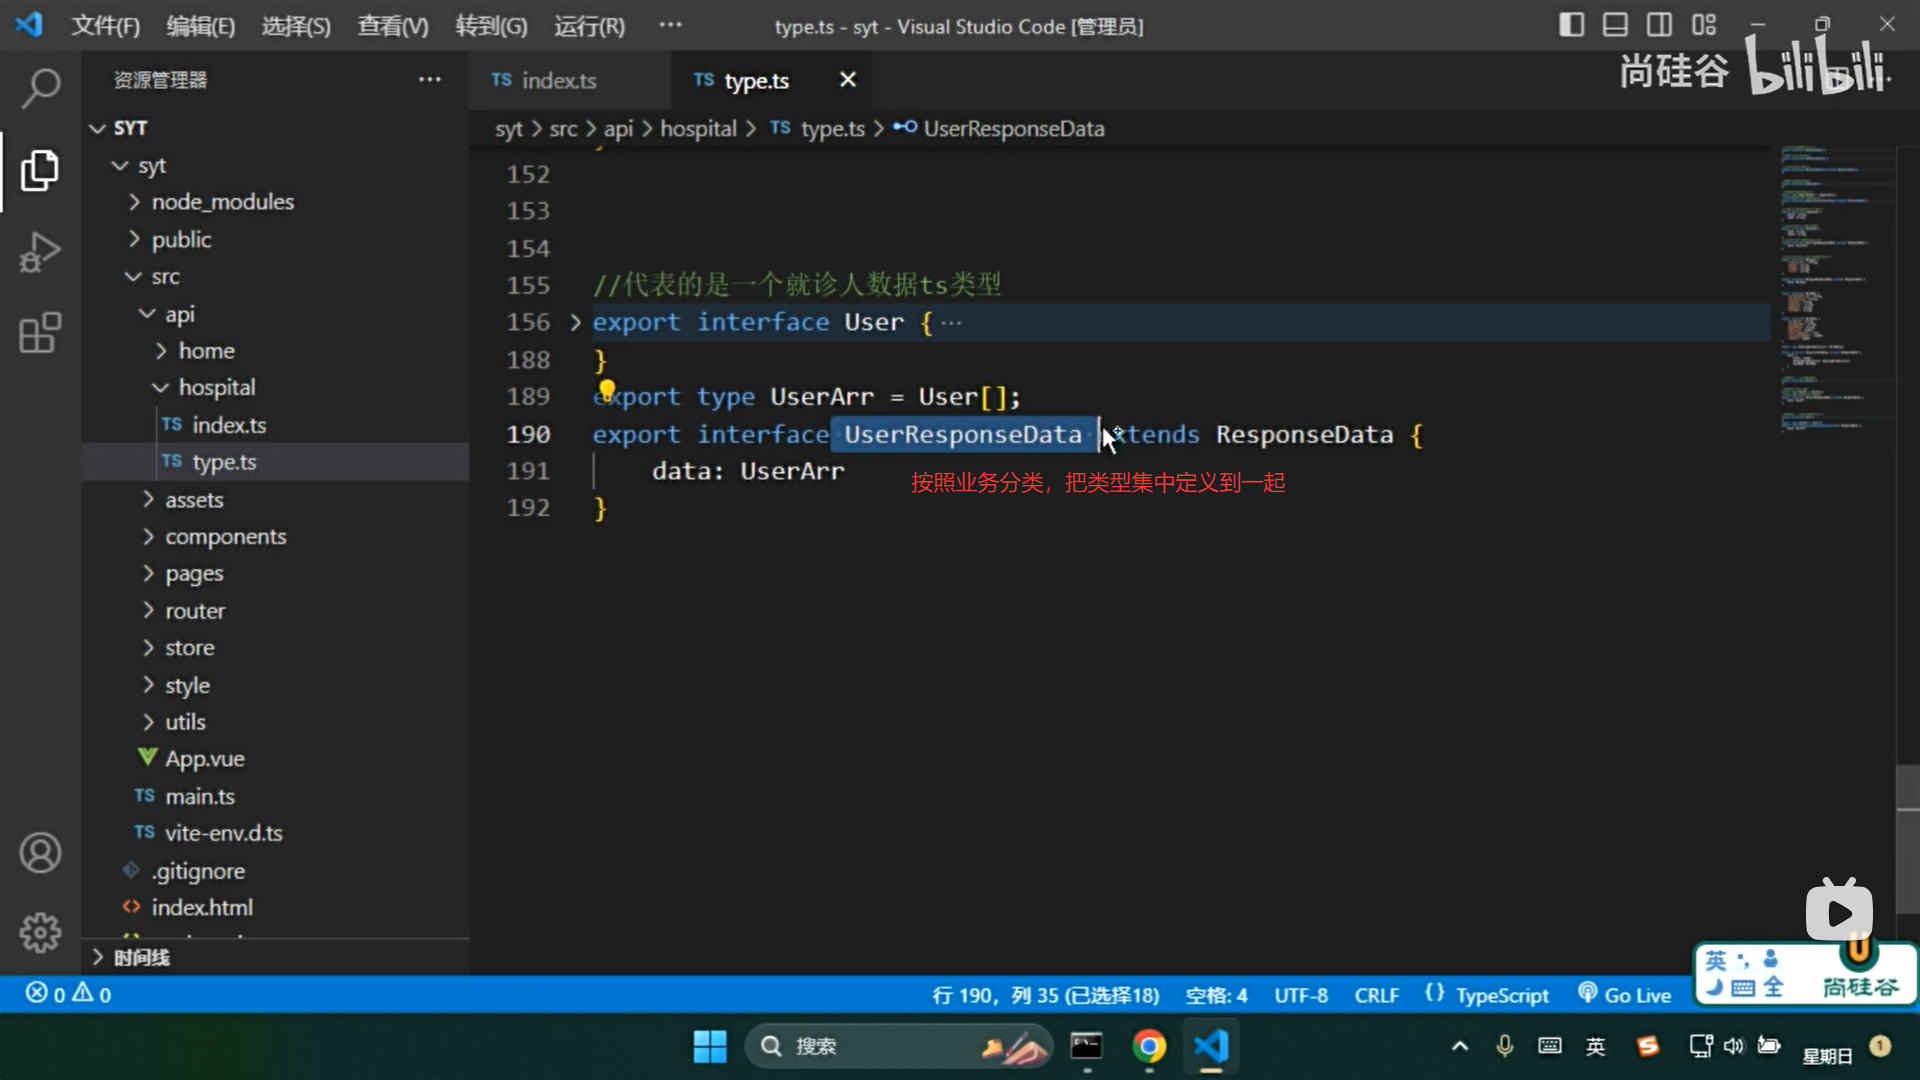Viewport: 1920px width, 1080px height.
Task: Open the 运行(R) menu
Action: [589, 26]
